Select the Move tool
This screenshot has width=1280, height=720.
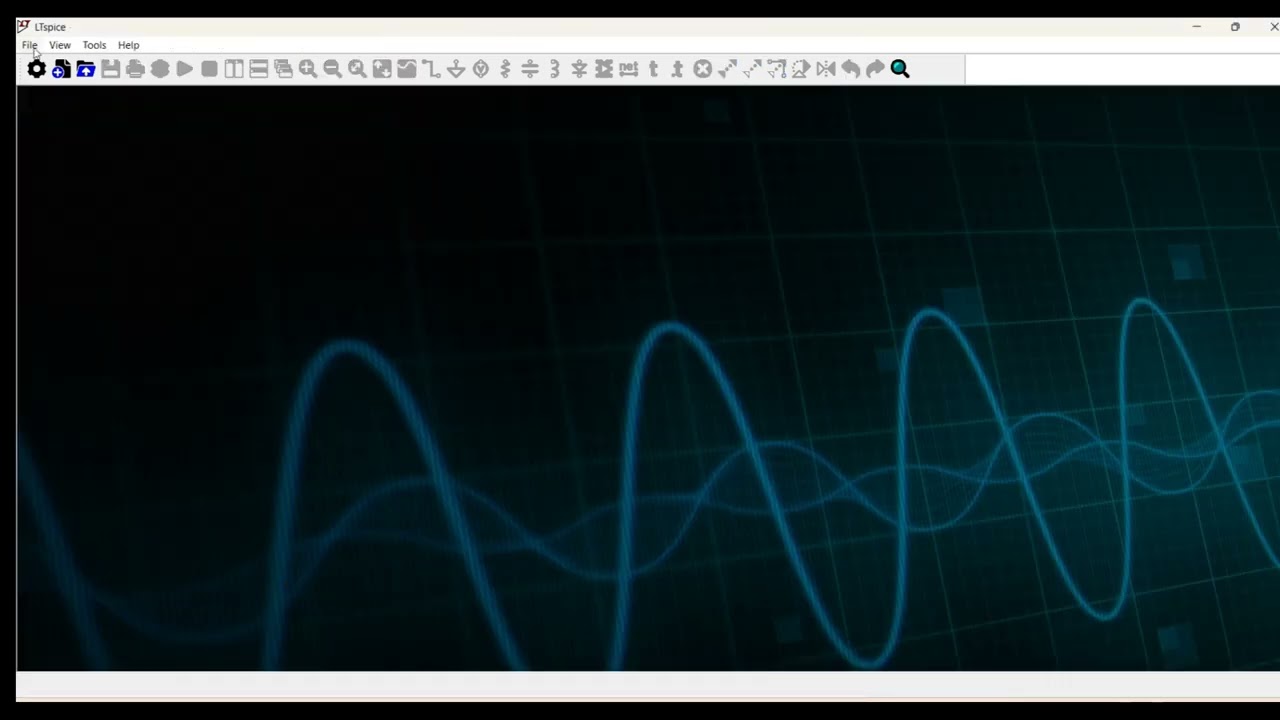752,69
